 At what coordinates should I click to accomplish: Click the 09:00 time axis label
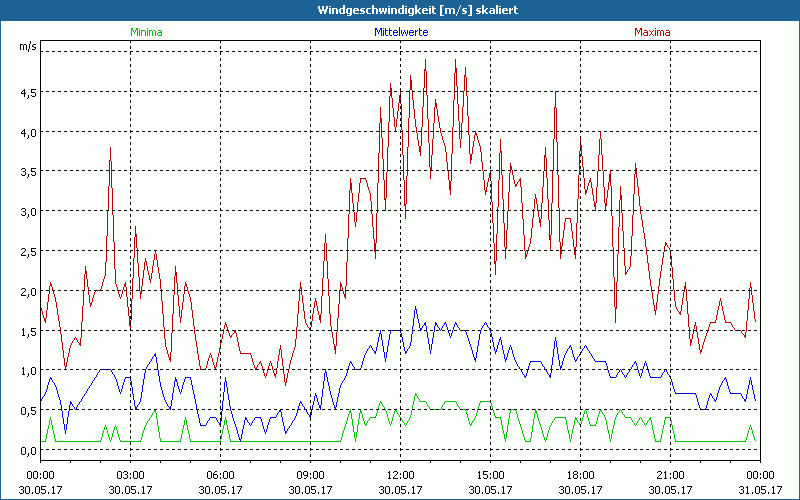click(x=310, y=475)
